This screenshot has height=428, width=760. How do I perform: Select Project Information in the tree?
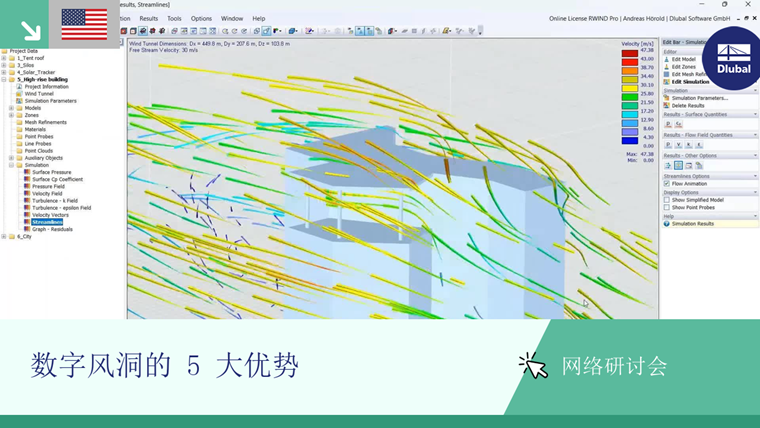47,87
